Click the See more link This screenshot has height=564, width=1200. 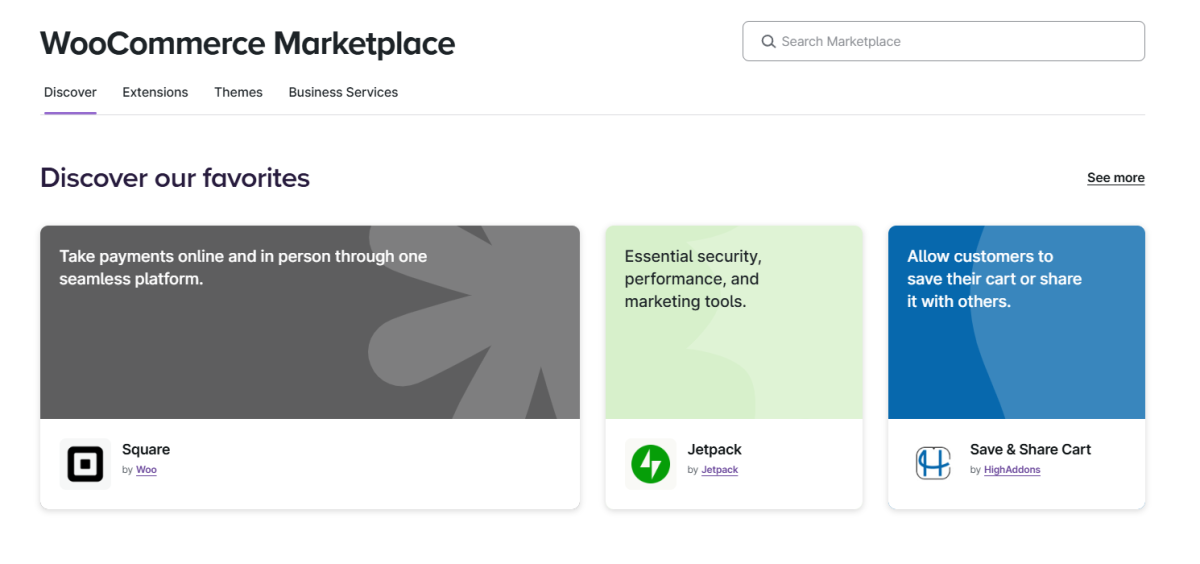coord(1116,178)
